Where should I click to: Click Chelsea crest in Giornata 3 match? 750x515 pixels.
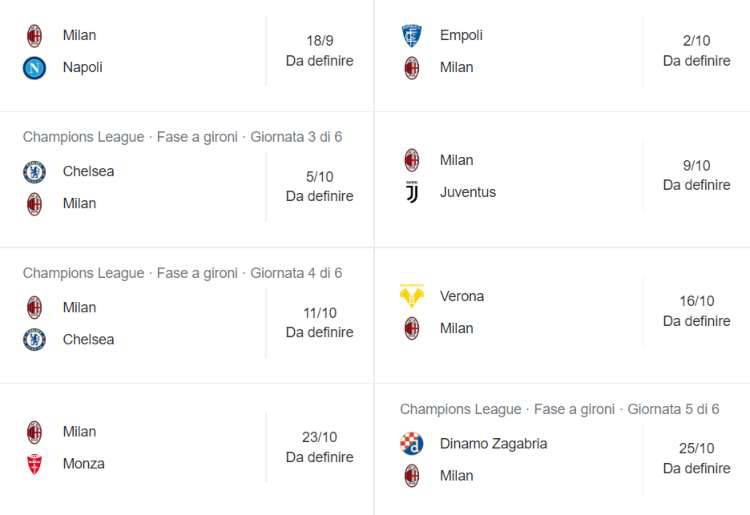34,171
